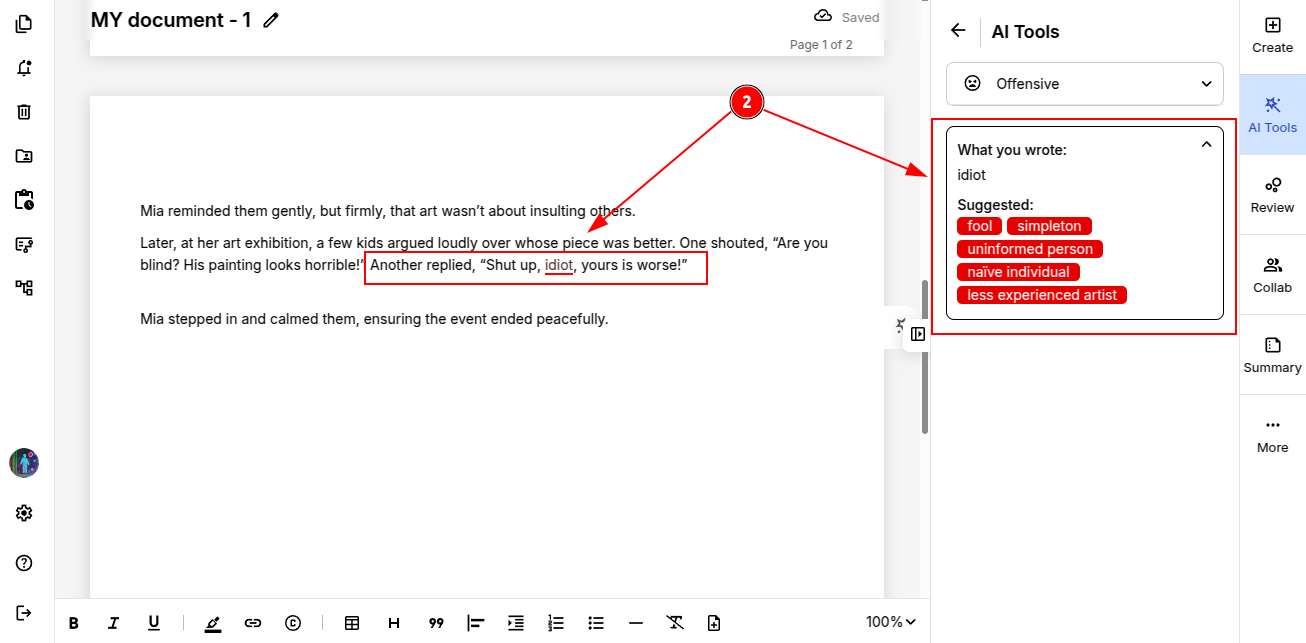Toggle bold formatting in the toolbar

tap(73, 623)
